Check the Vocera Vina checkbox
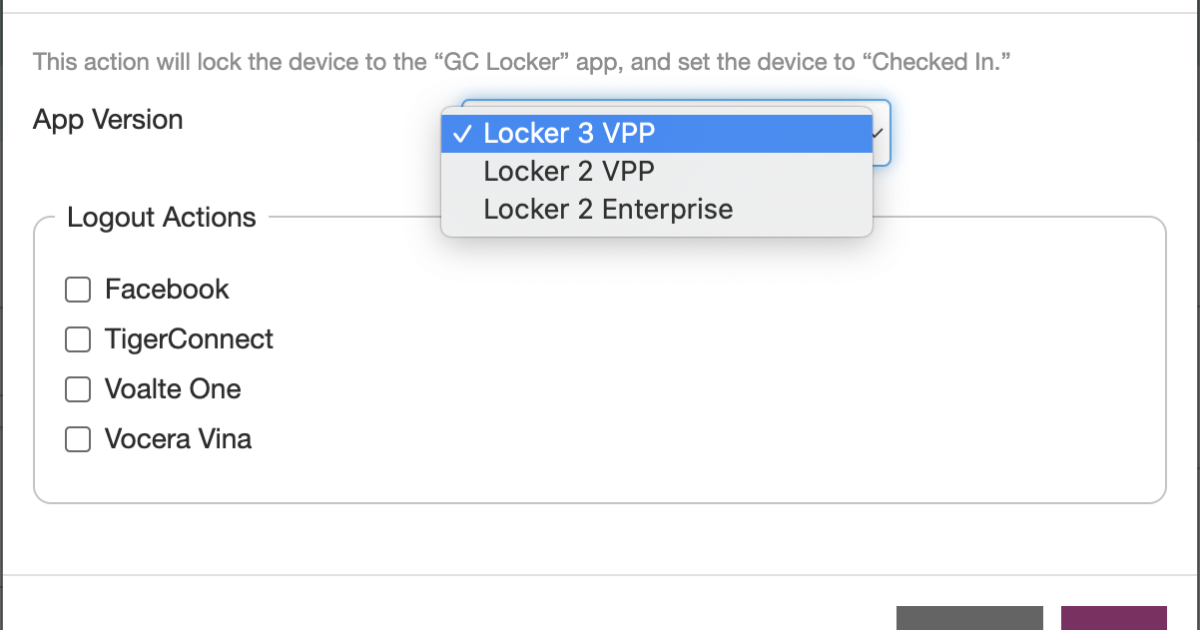 click(x=77, y=439)
